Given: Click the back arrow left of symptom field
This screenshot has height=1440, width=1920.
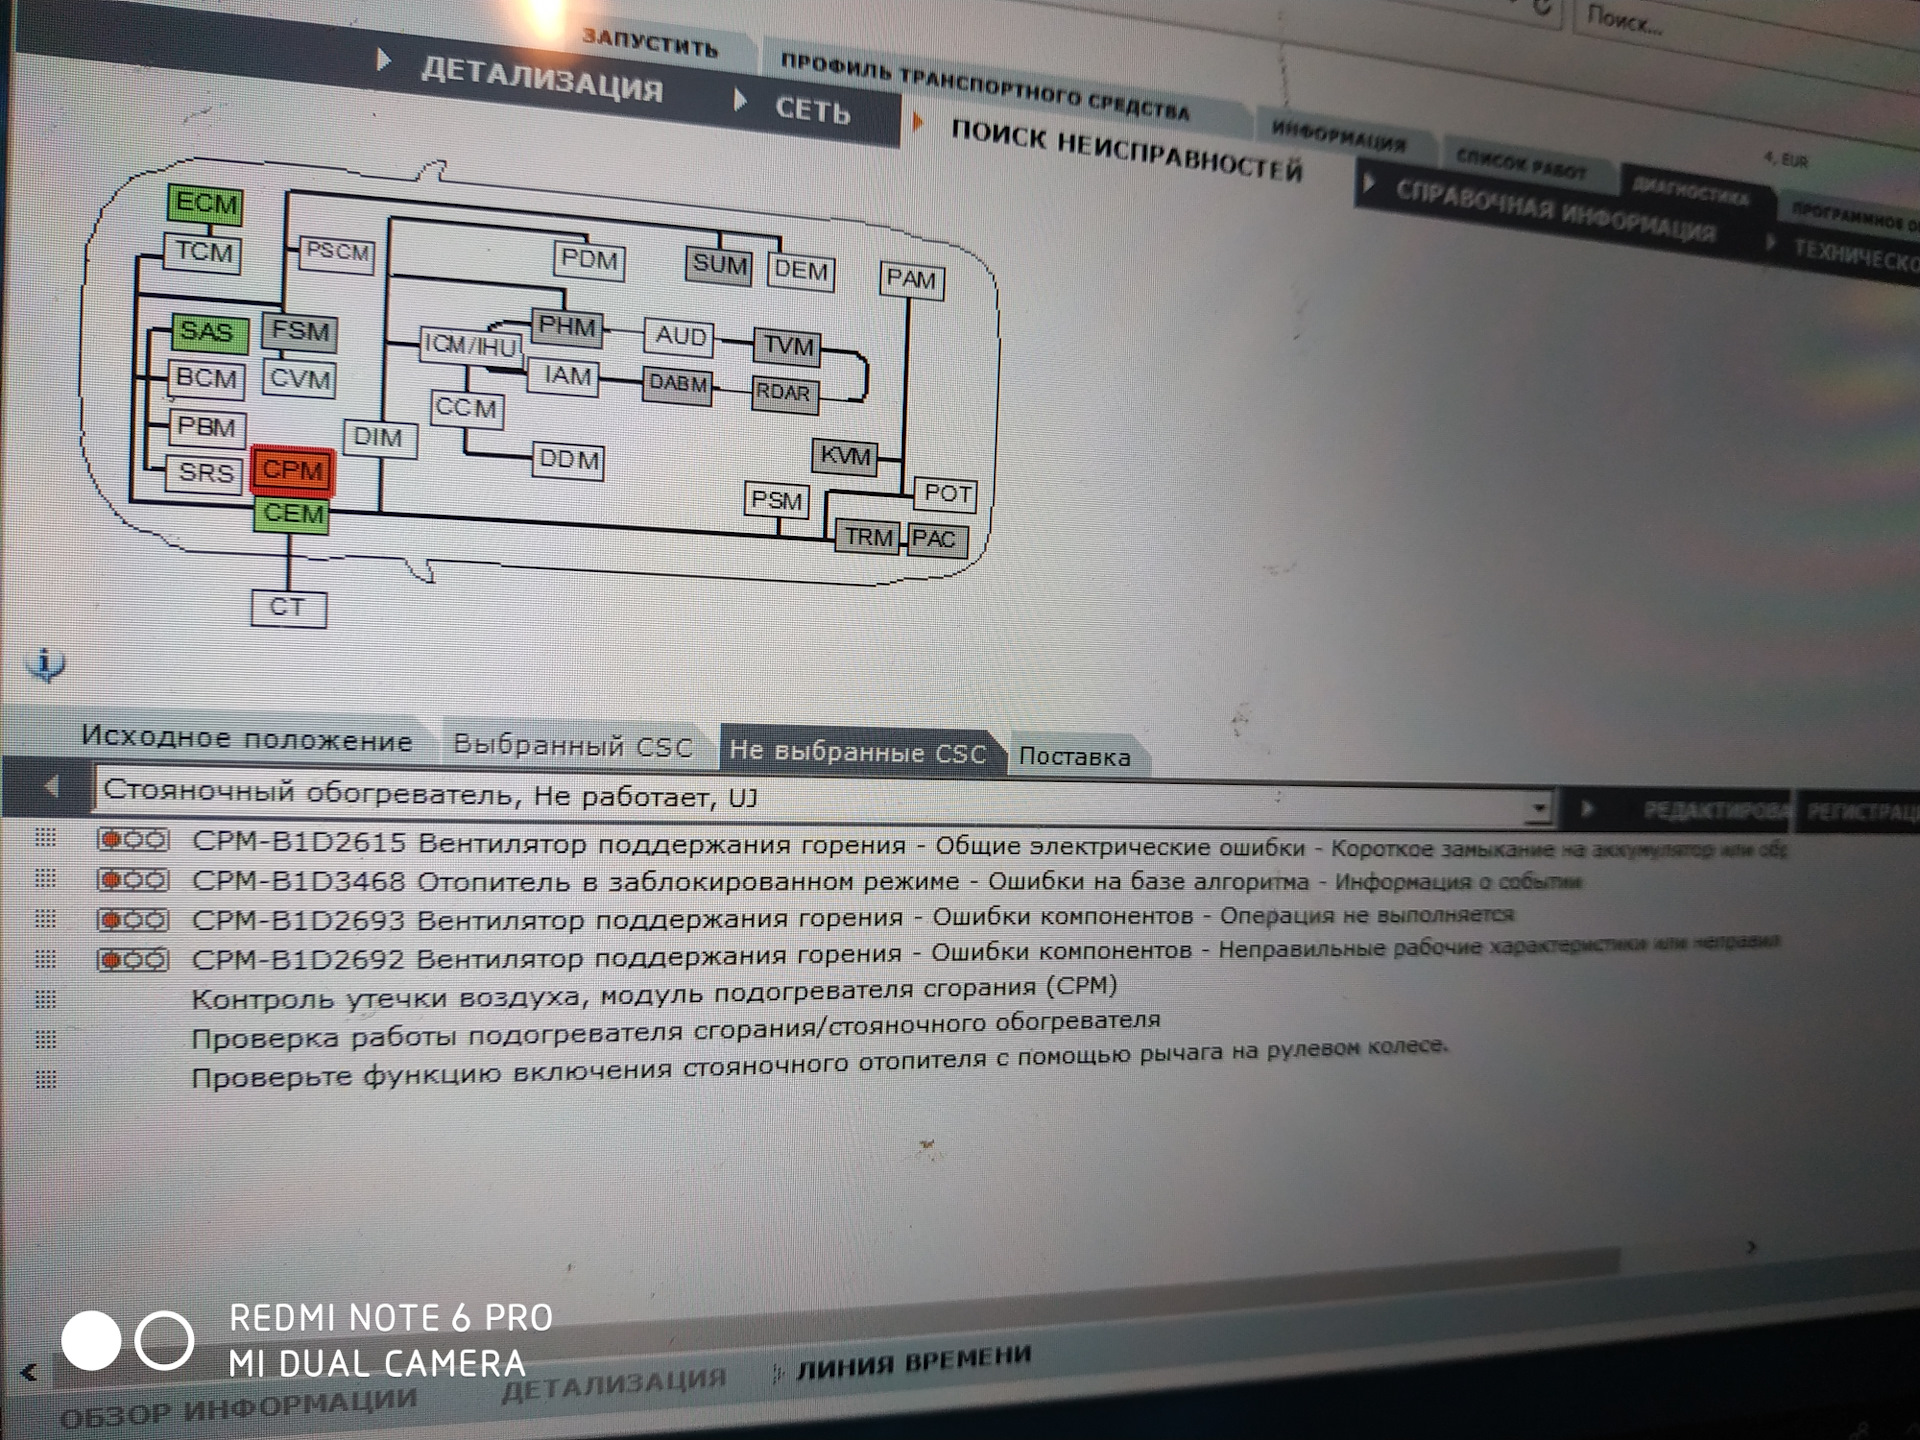Looking at the screenshot, I should (x=51, y=787).
